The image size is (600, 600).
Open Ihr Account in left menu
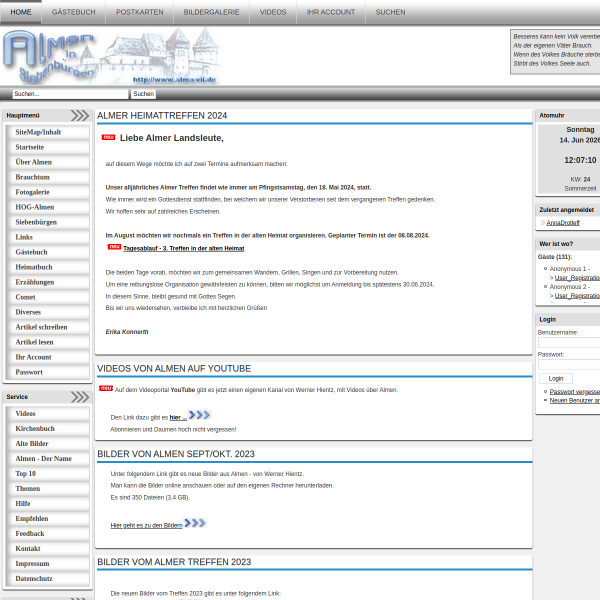pyautogui.click(x=48, y=357)
